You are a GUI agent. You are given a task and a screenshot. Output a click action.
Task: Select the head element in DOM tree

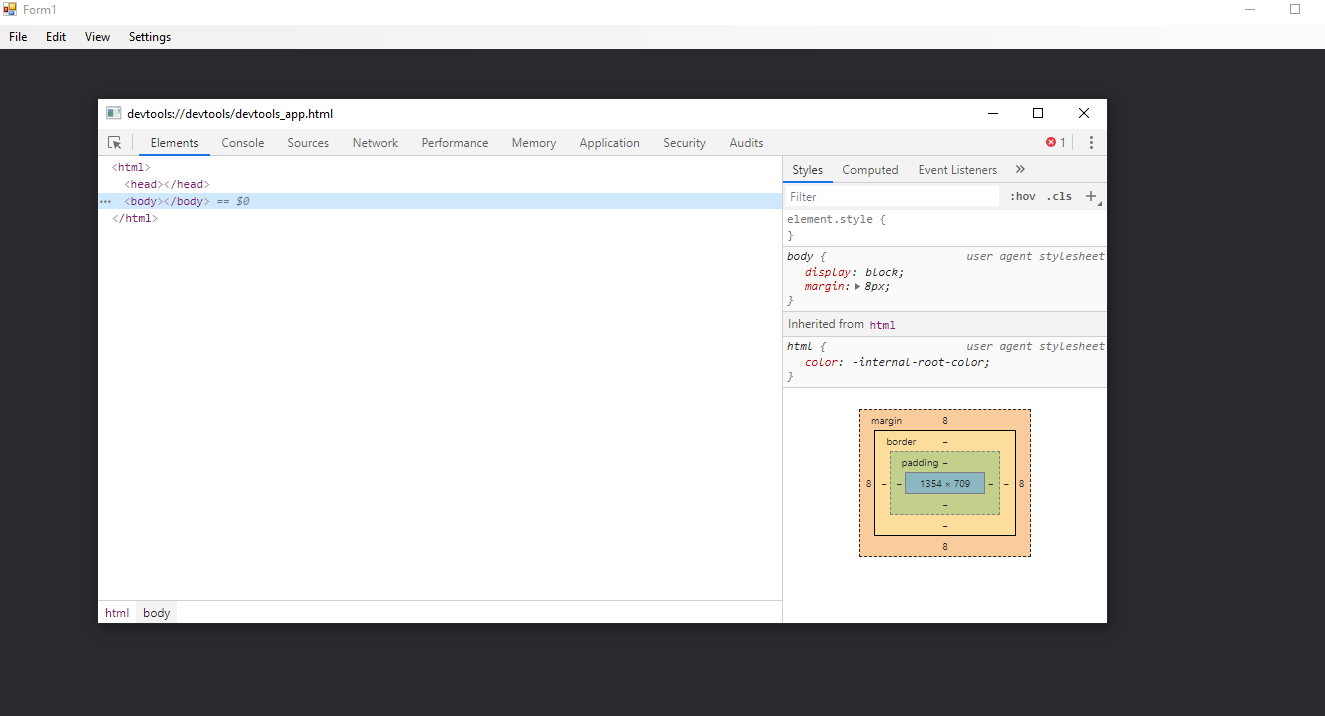point(166,185)
